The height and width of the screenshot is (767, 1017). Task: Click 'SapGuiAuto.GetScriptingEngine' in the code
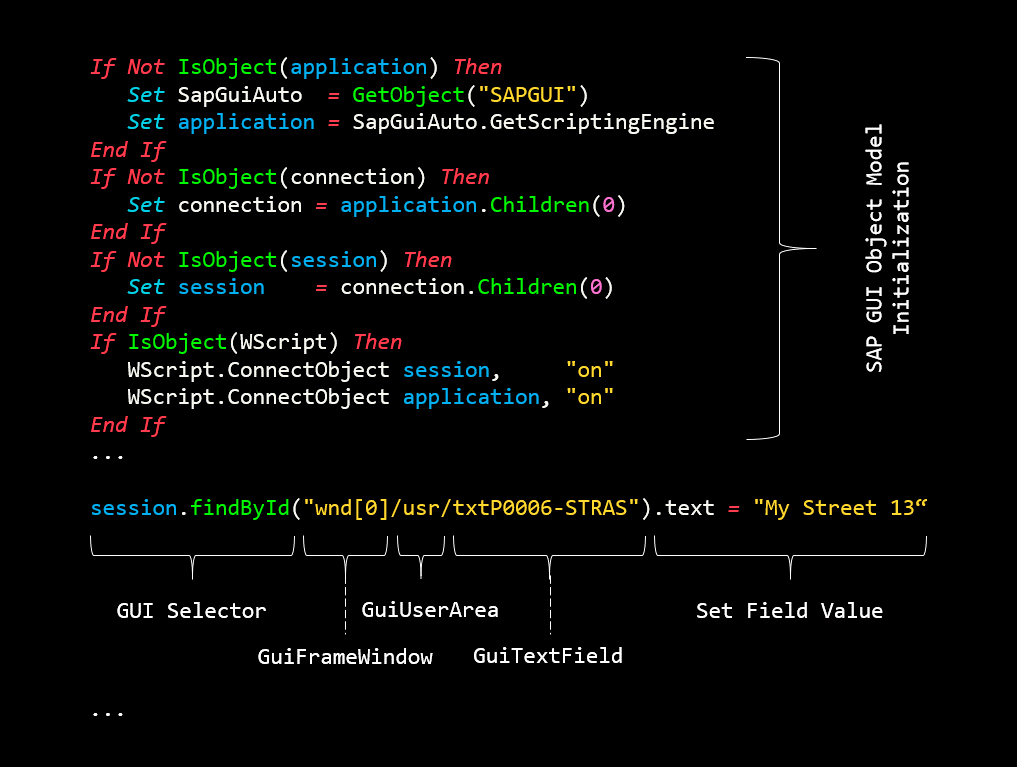point(533,123)
